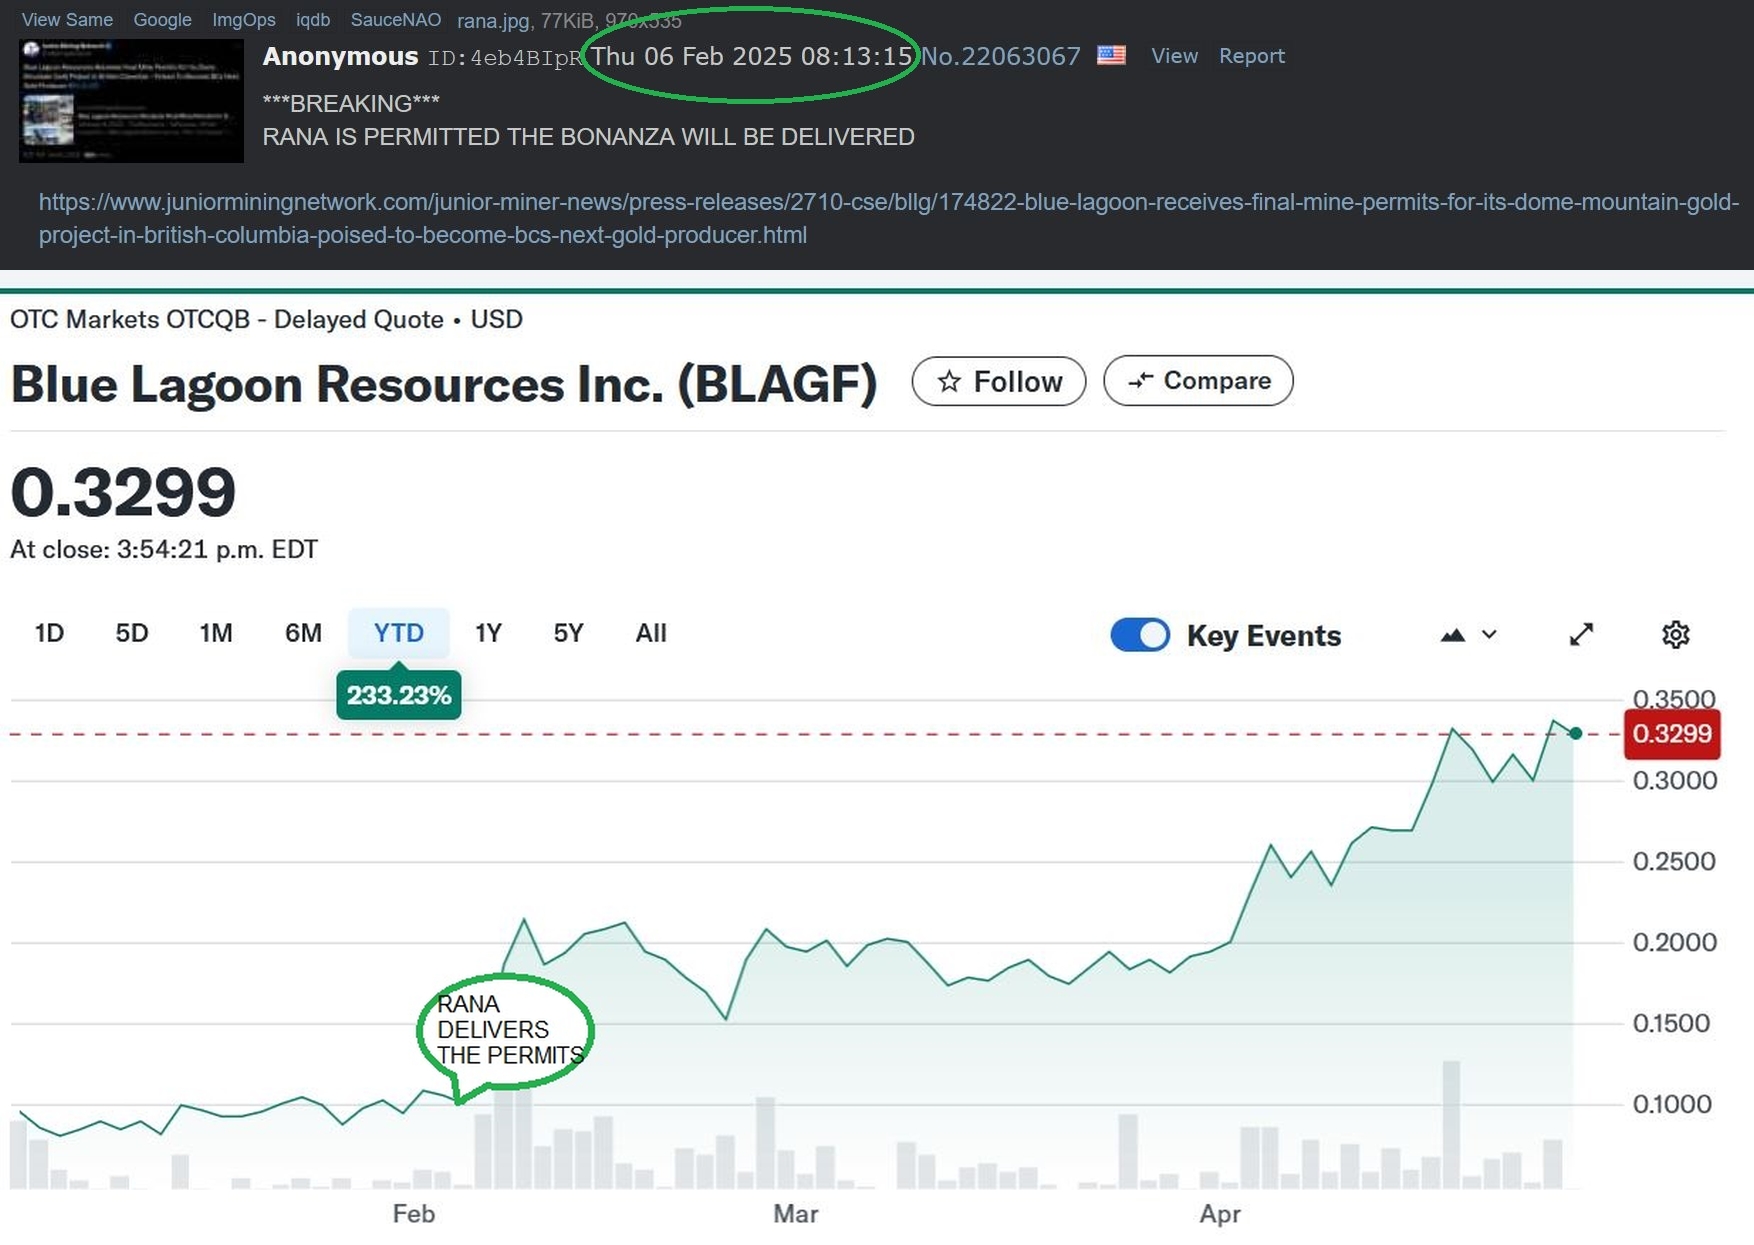Select the 1D chart range
The height and width of the screenshot is (1245, 1754).
point(49,633)
